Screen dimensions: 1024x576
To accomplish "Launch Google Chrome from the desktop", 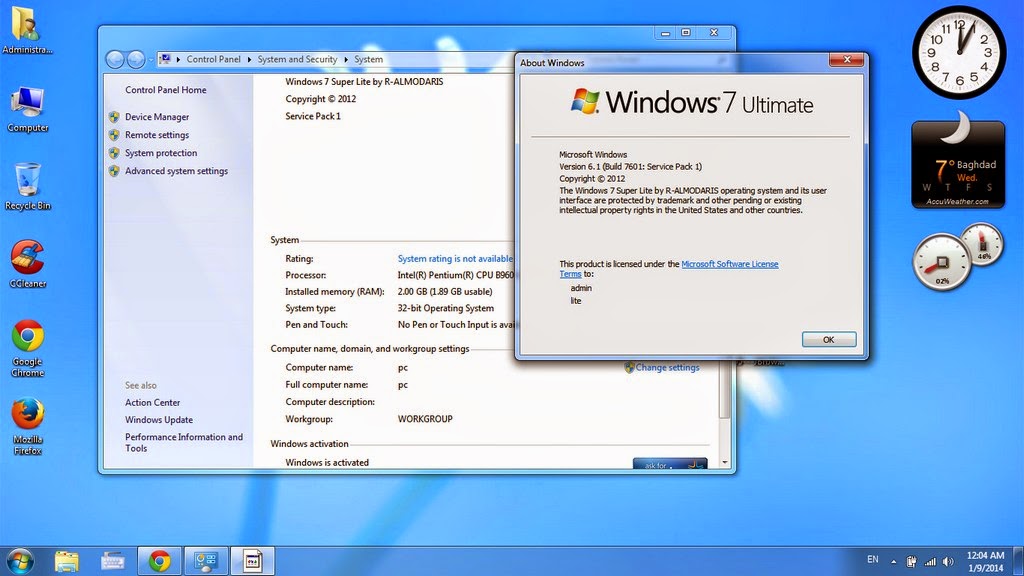I will pyautogui.click(x=27, y=348).
